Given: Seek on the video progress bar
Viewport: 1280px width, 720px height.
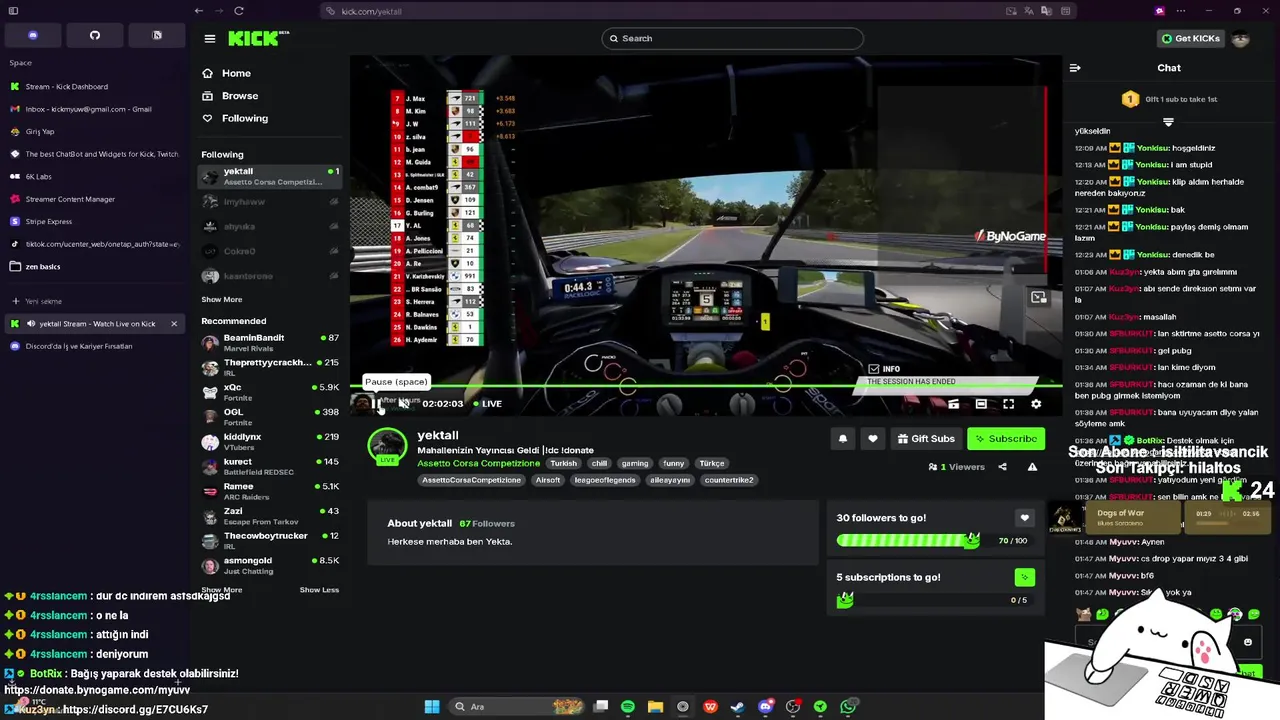Looking at the screenshot, I should point(704,385).
